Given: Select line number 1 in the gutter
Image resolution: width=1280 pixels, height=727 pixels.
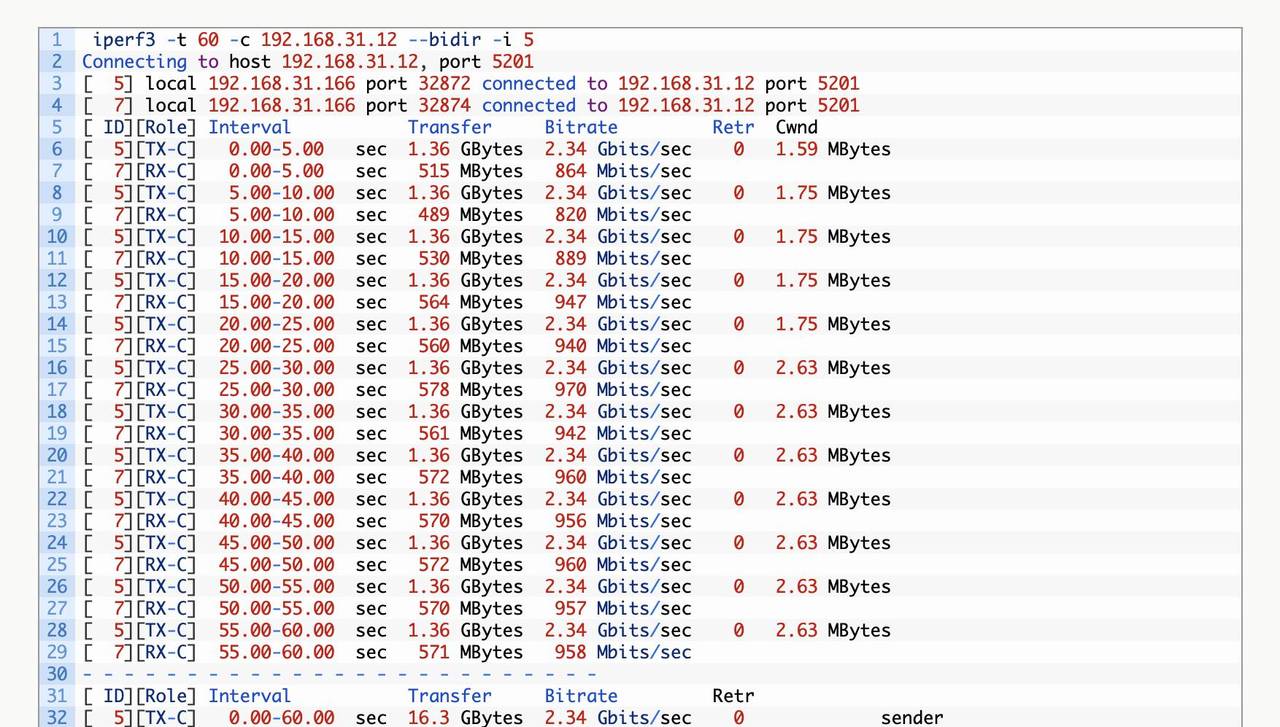Looking at the screenshot, I should [x=56, y=40].
